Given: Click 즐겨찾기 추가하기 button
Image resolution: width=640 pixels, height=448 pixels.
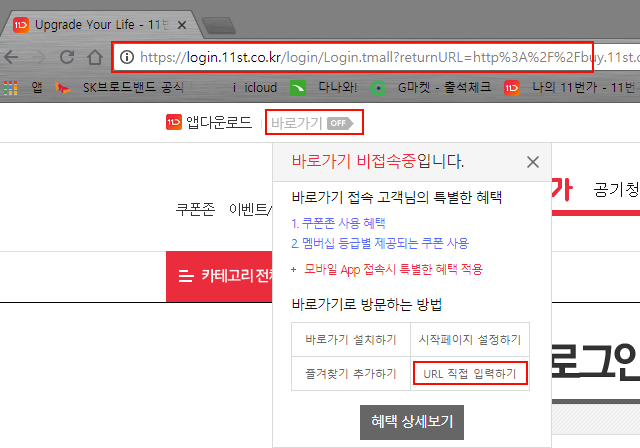Looking at the screenshot, I should 351,374.
